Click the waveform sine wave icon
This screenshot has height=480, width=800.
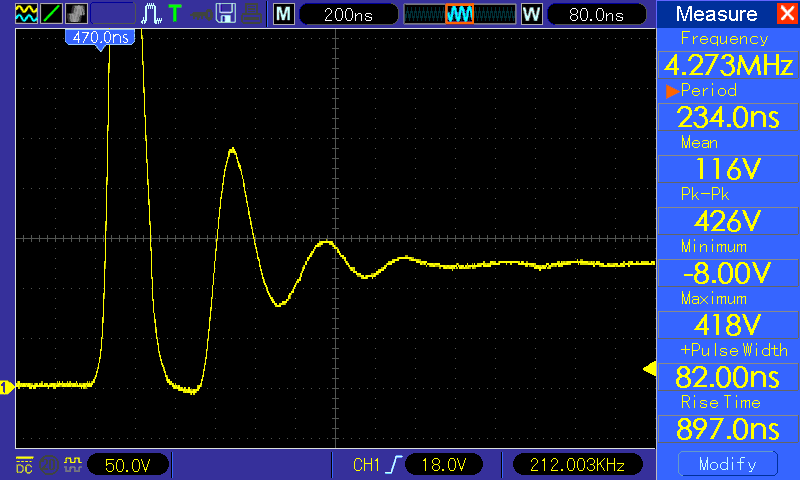[26, 14]
